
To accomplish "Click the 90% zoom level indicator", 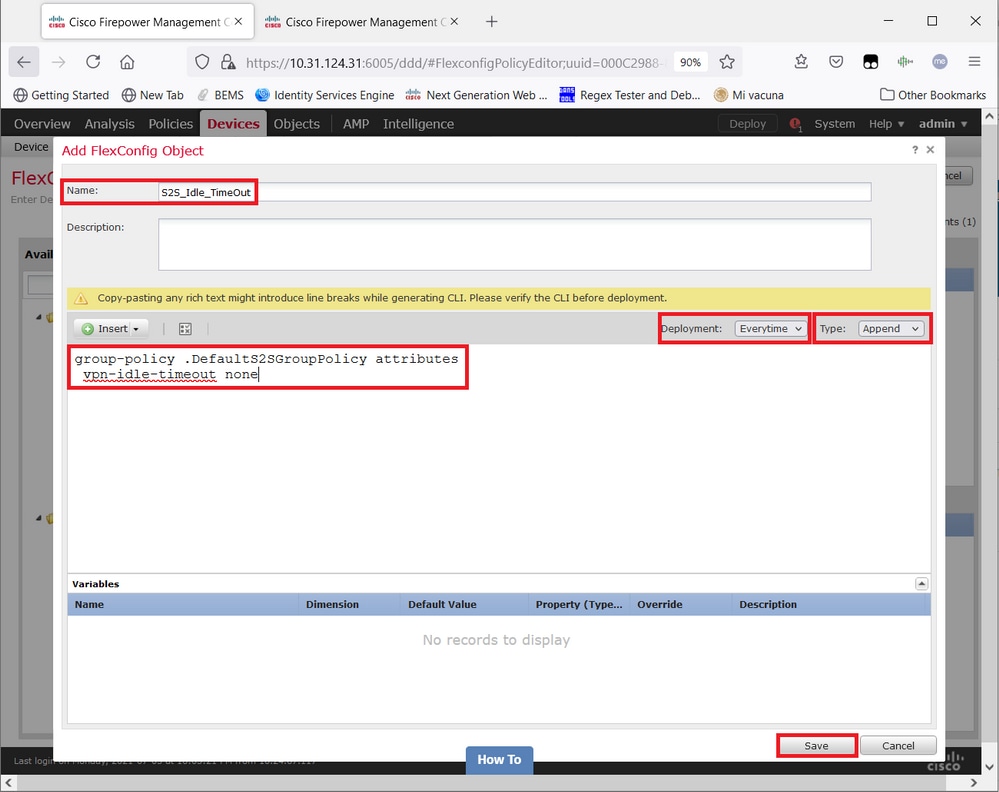I will click(690, 62).
